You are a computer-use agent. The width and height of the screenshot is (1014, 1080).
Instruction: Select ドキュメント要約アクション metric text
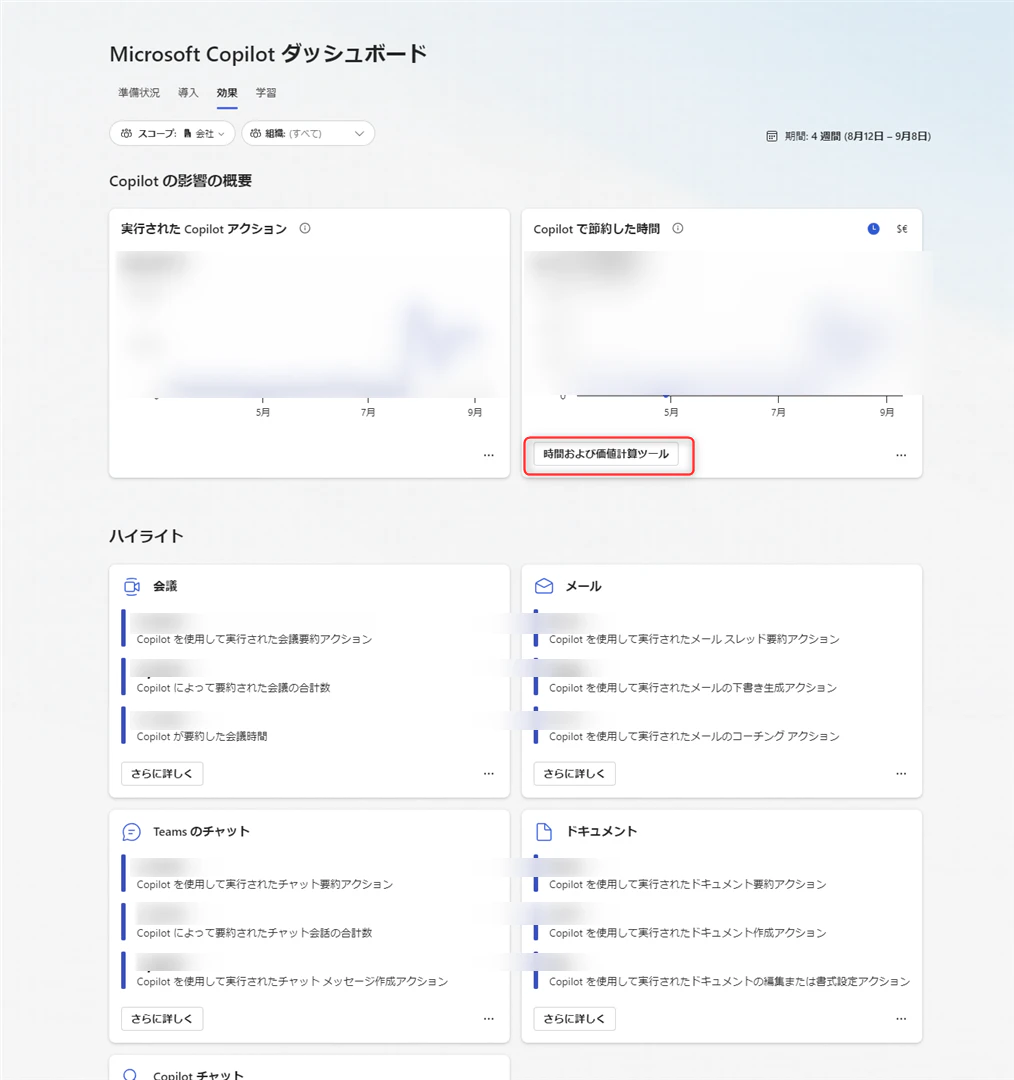[x=687, y=884]
